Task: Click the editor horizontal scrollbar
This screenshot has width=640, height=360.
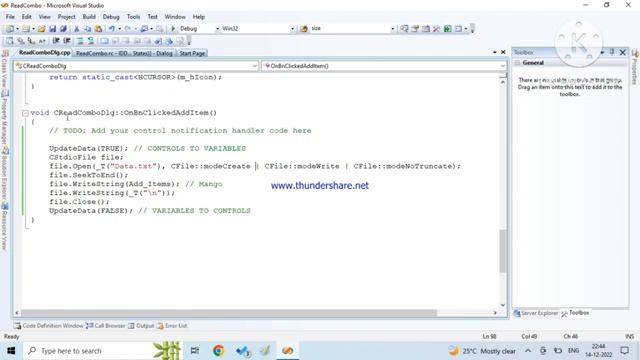Action: [x=229, y=313]
